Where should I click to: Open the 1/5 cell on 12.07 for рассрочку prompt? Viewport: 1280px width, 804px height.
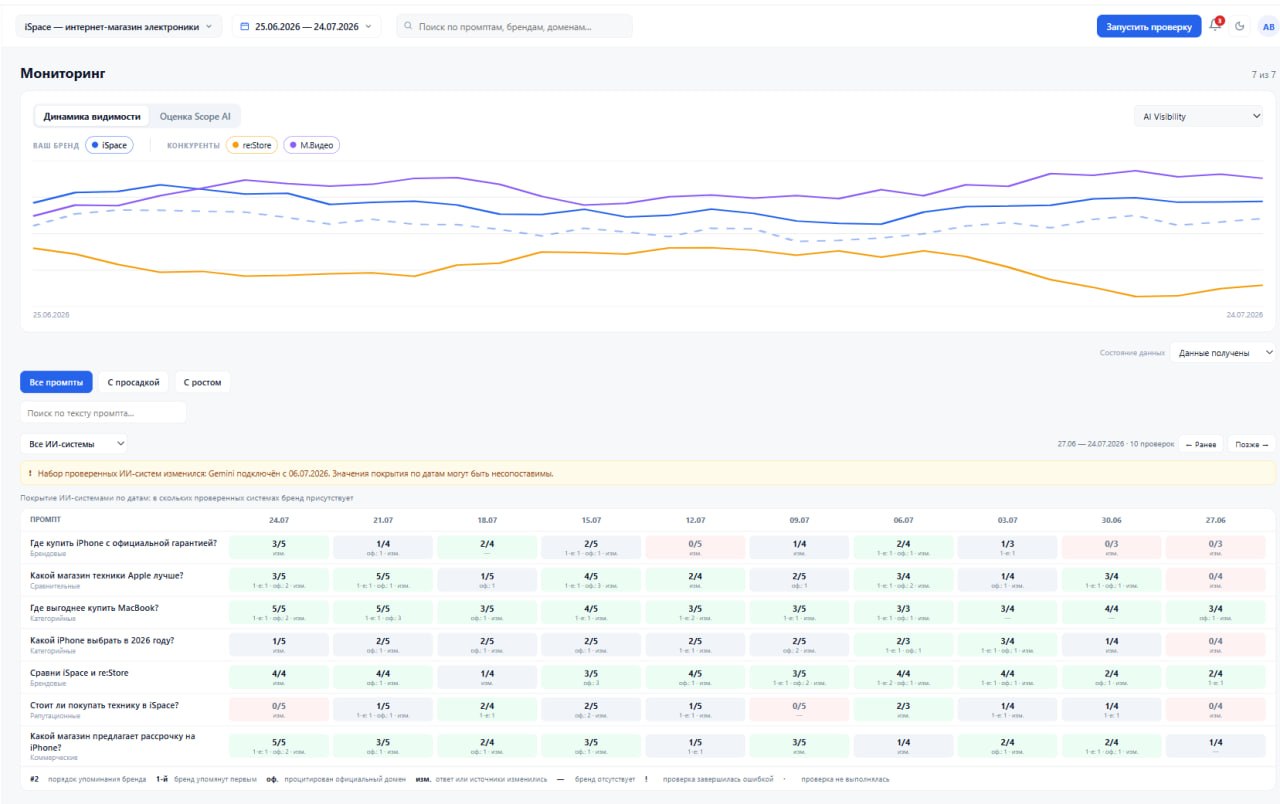(x=695, y=747)
